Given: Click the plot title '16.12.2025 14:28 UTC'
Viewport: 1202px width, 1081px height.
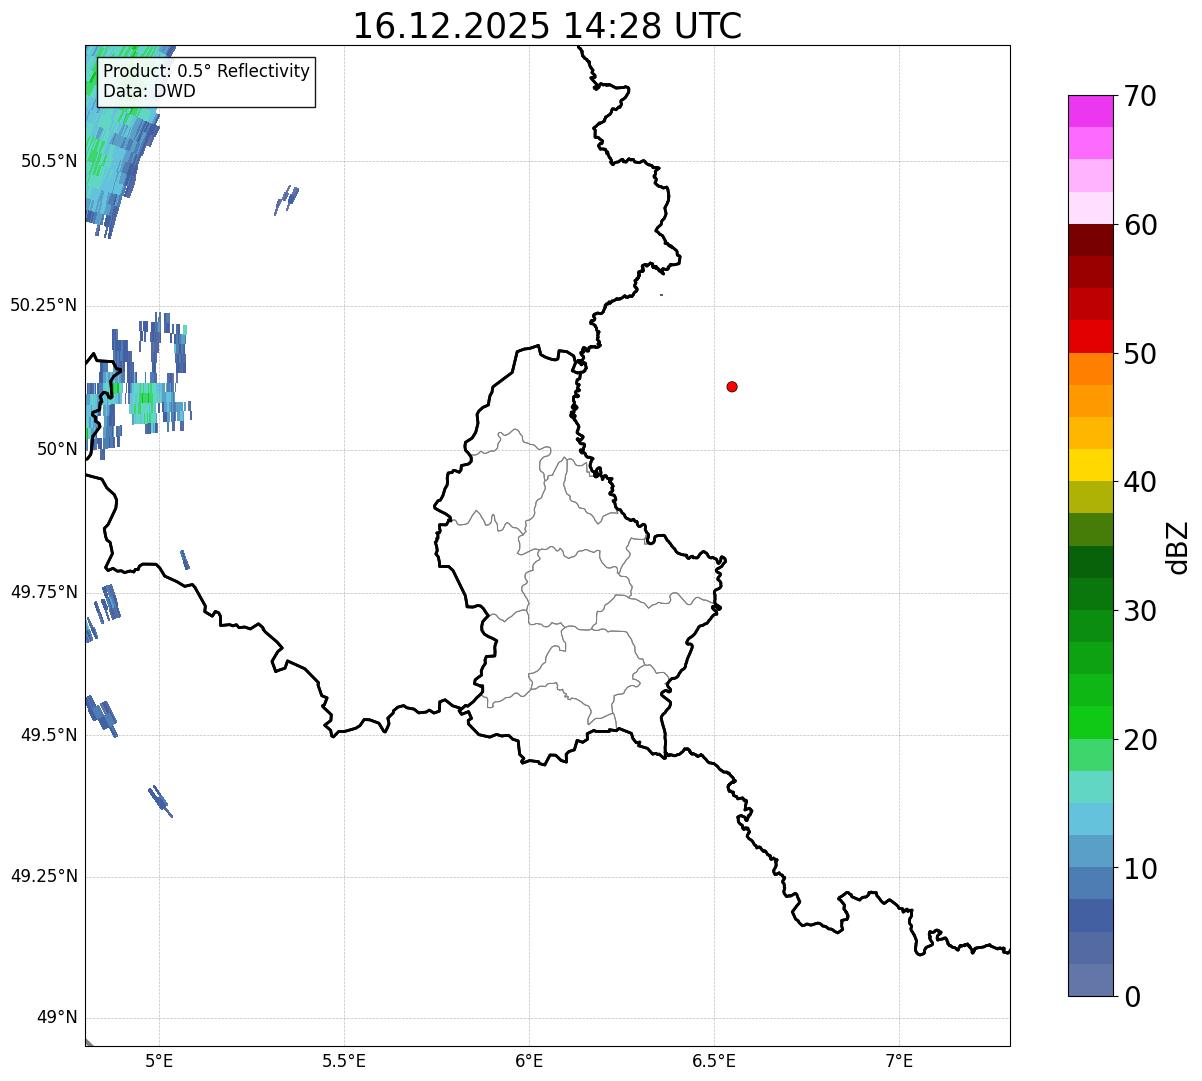Looking at the screenshot, I should click(547, 26).
